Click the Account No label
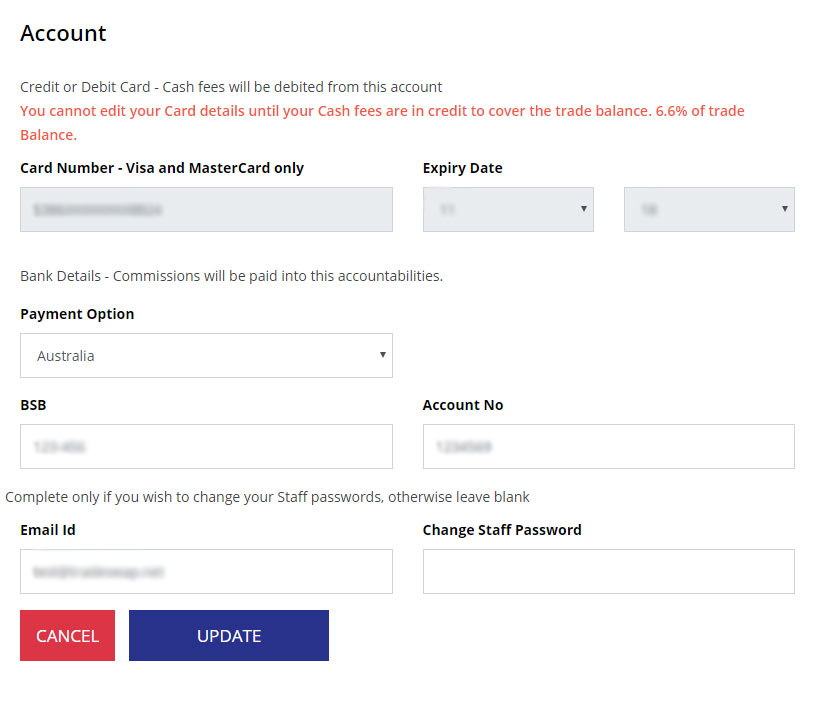This screenshot has width=818, height=704. (x=463, y=405)
